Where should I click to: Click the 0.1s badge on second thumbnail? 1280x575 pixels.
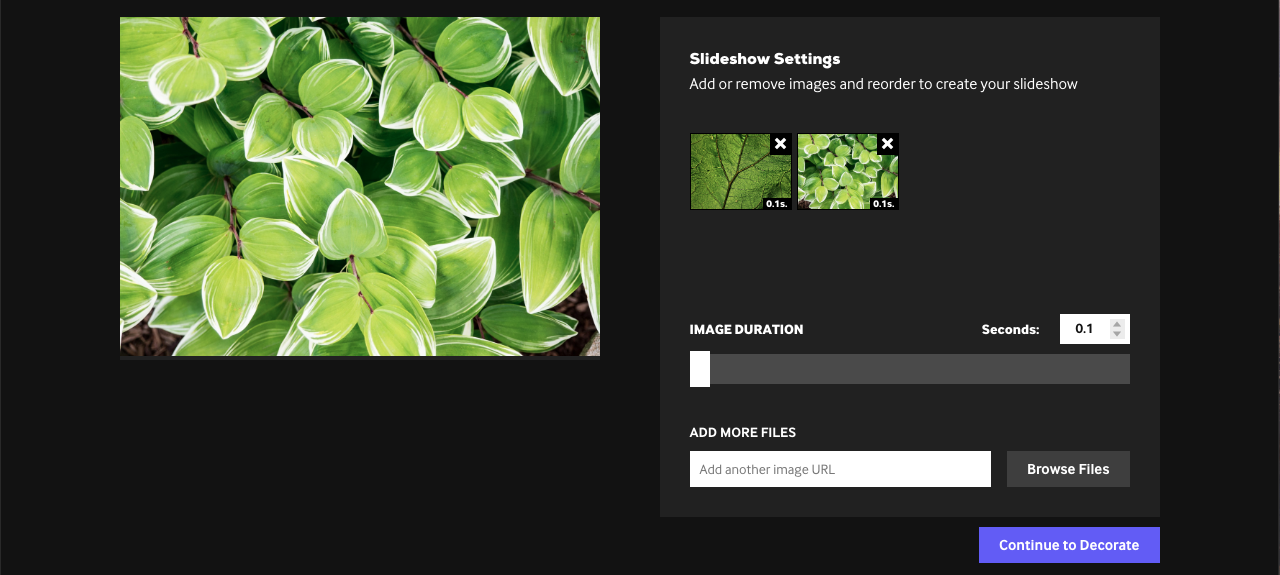[883, 204]
